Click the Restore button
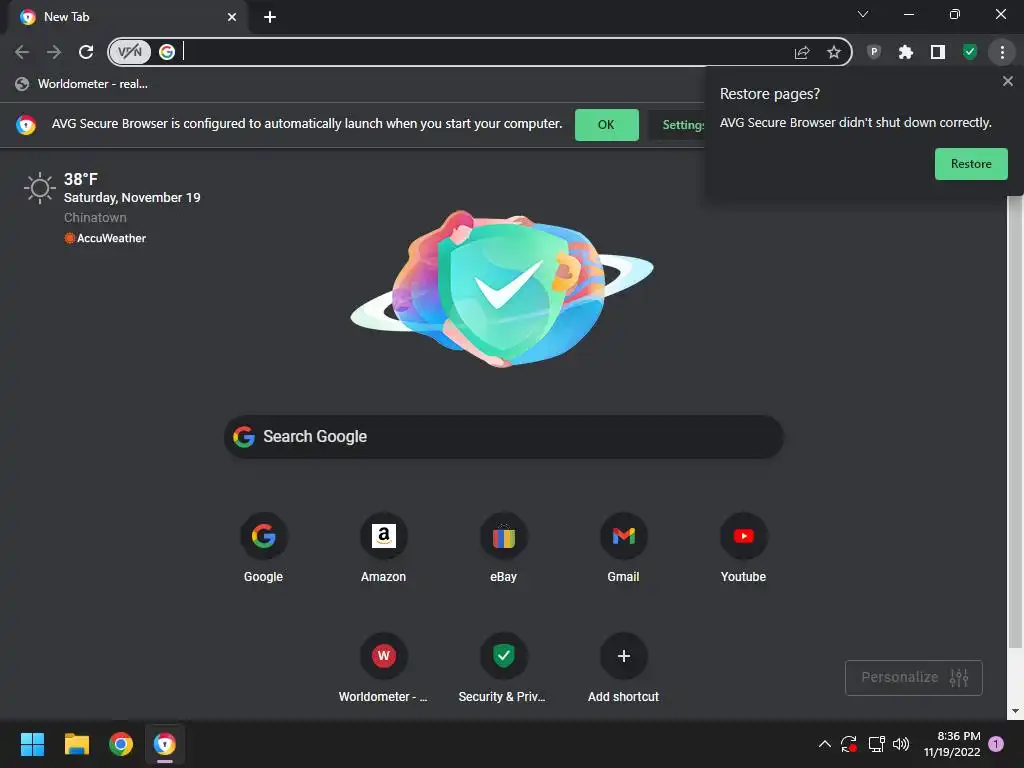Viewport: 1024px width, 768px height. (970, 164)
